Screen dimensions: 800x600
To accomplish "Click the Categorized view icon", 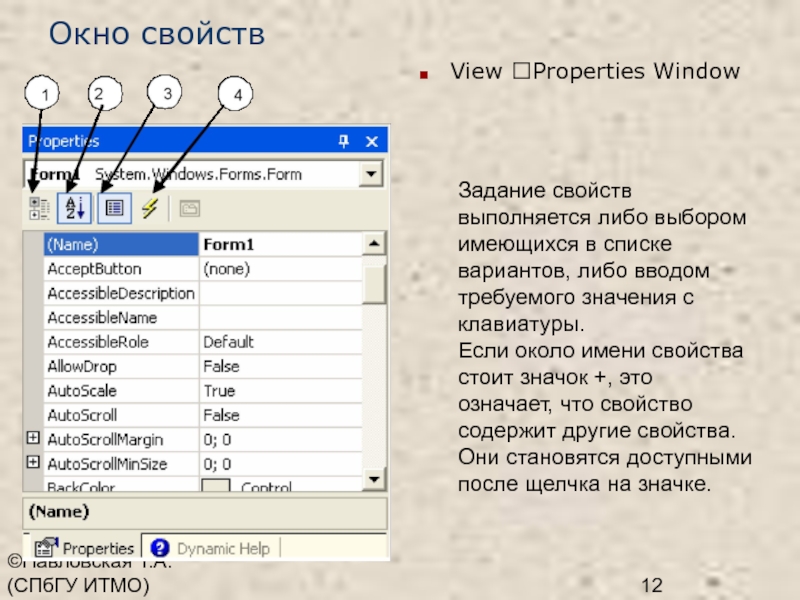I will [40, 208].
